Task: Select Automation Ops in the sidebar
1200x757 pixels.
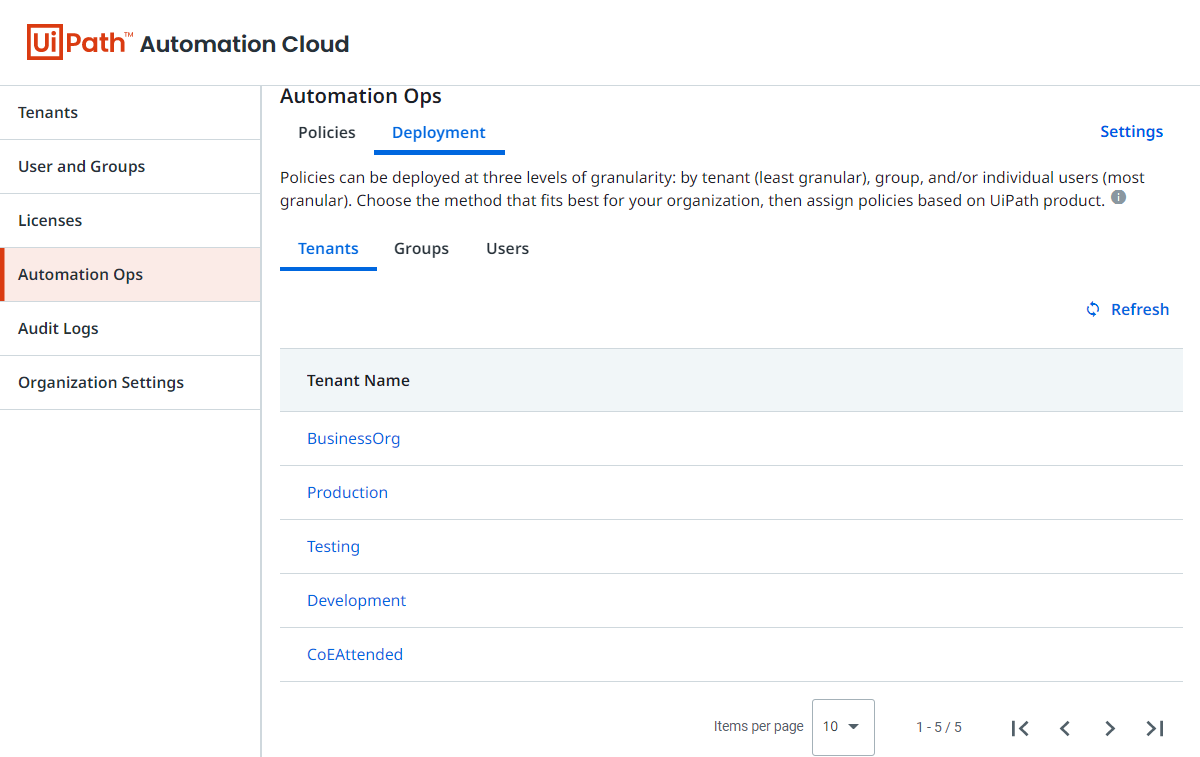Action: [130, 275]
